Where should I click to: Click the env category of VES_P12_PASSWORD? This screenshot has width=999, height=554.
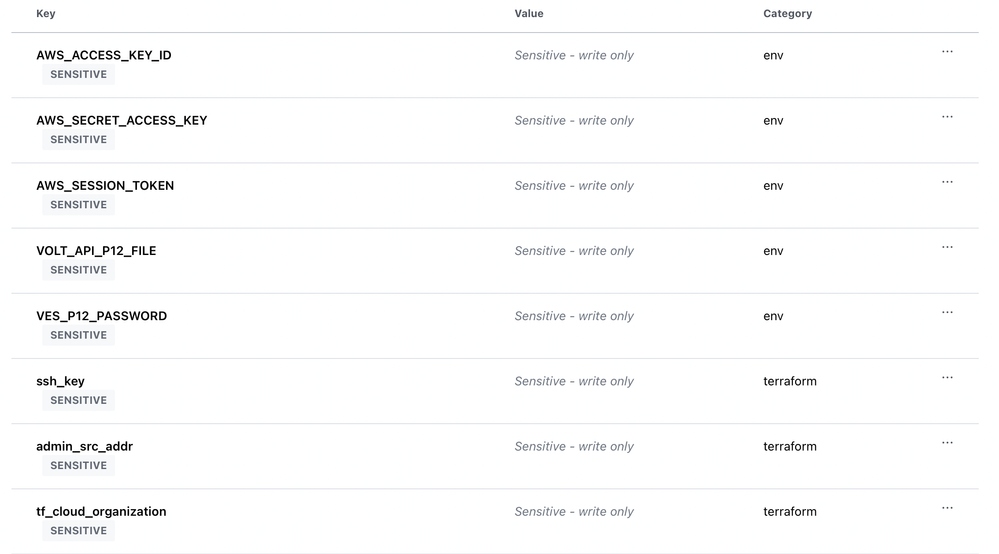point(773,316)
